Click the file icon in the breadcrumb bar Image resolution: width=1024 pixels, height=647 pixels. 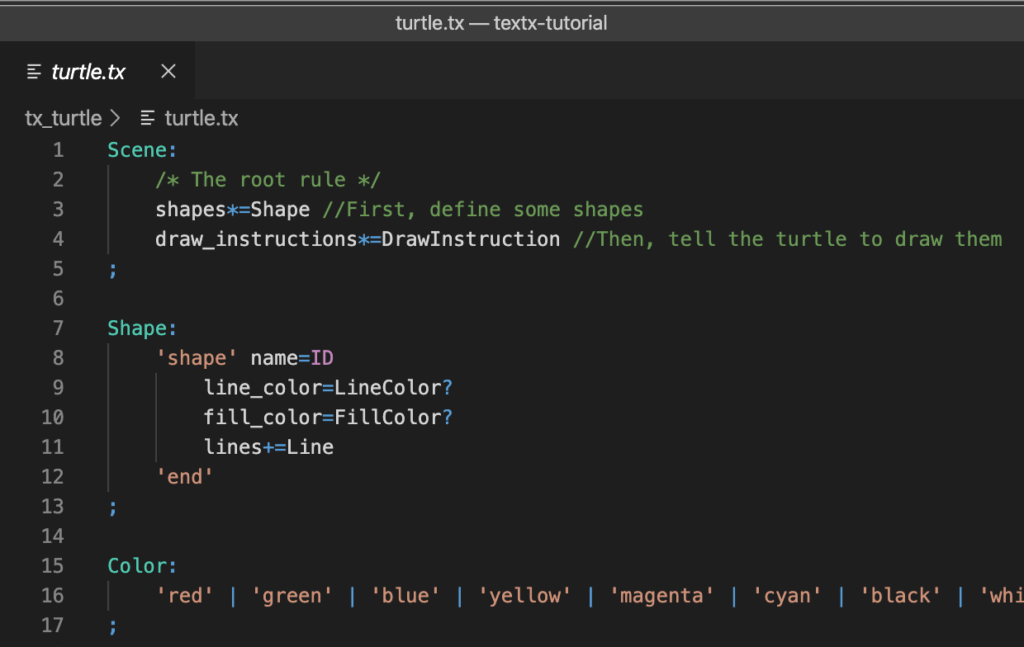tap(148, 118)
